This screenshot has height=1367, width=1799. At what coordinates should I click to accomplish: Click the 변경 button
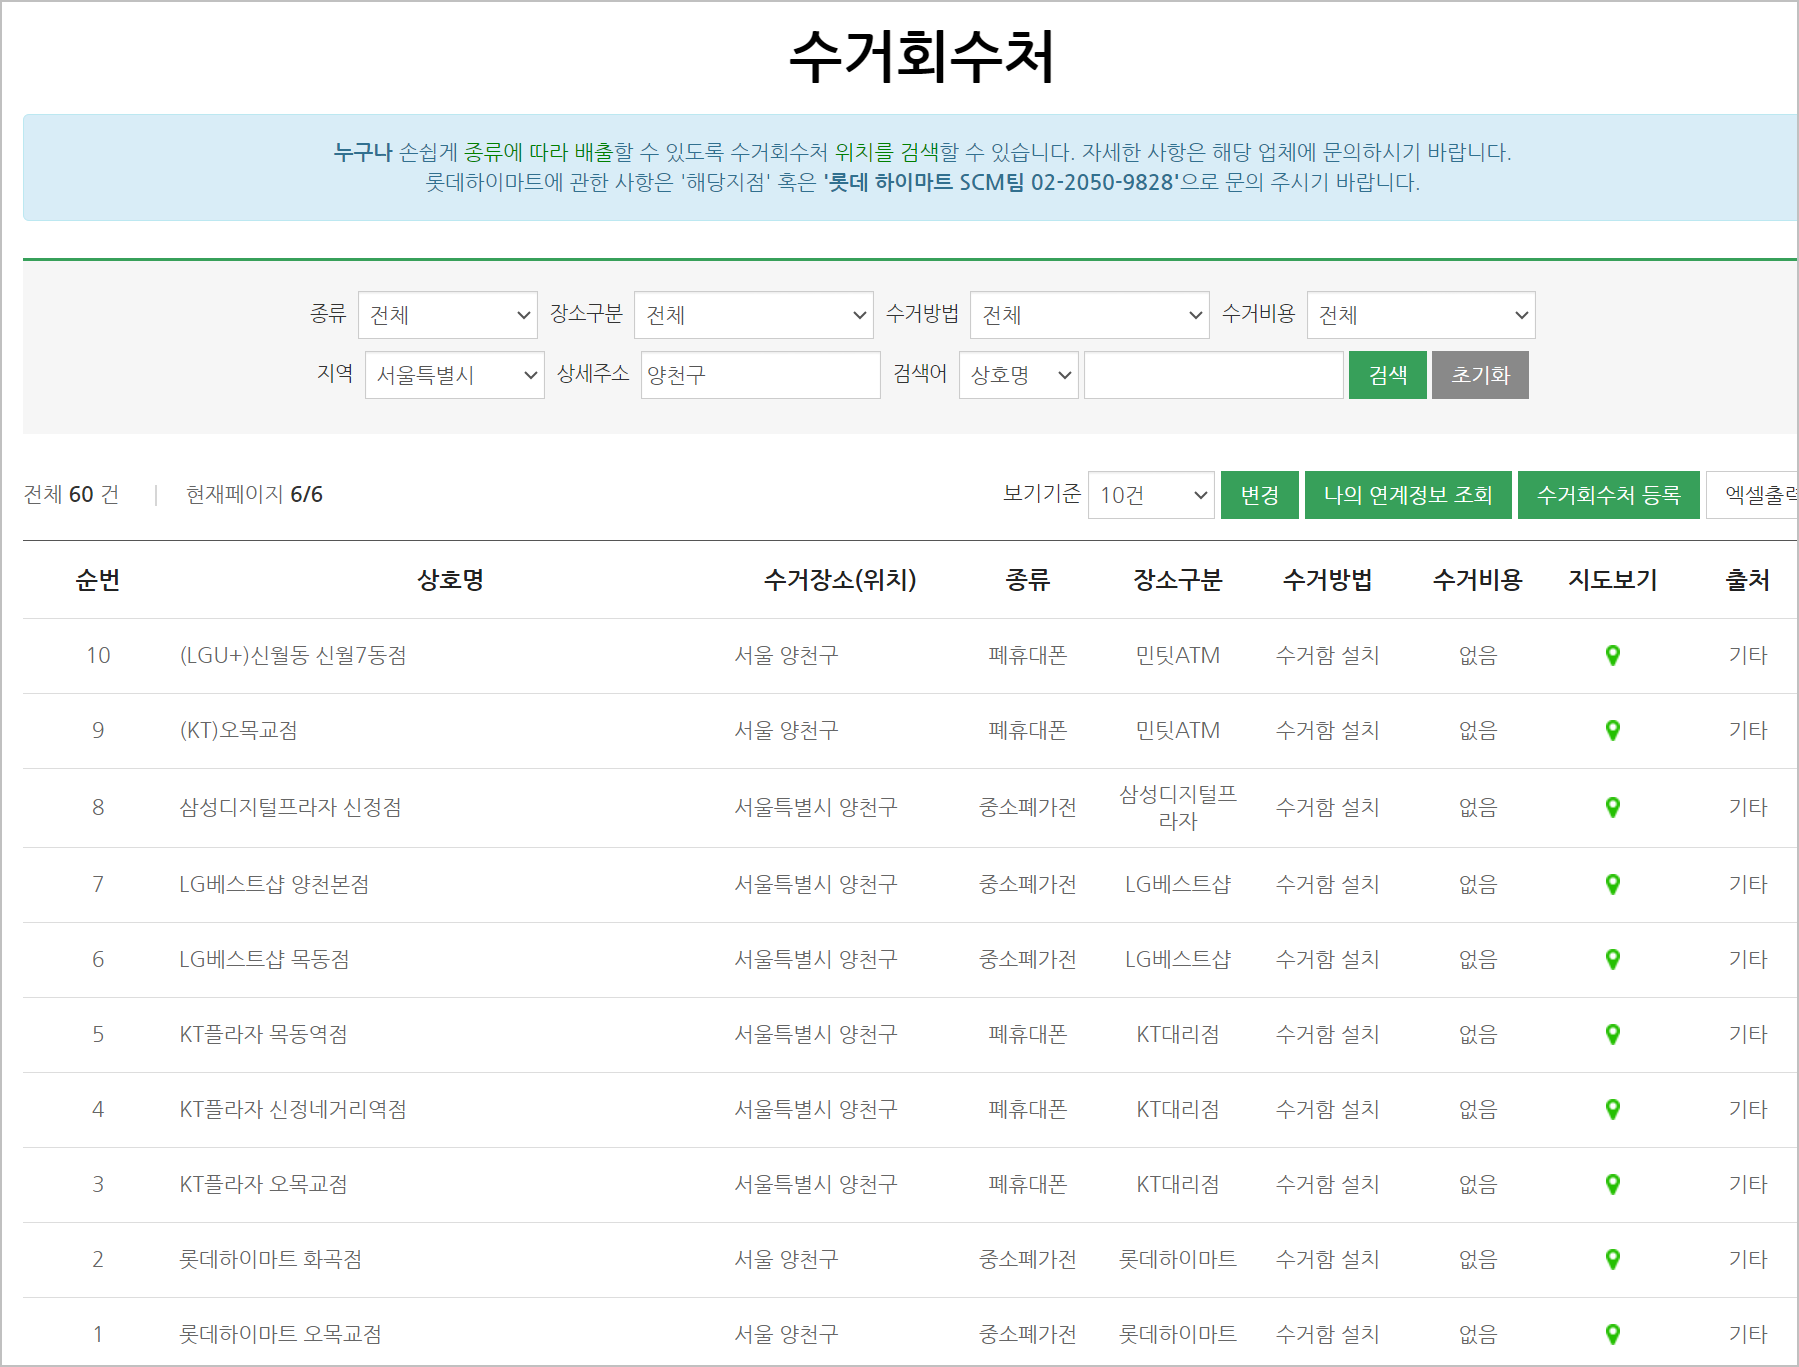point(1259,495)
